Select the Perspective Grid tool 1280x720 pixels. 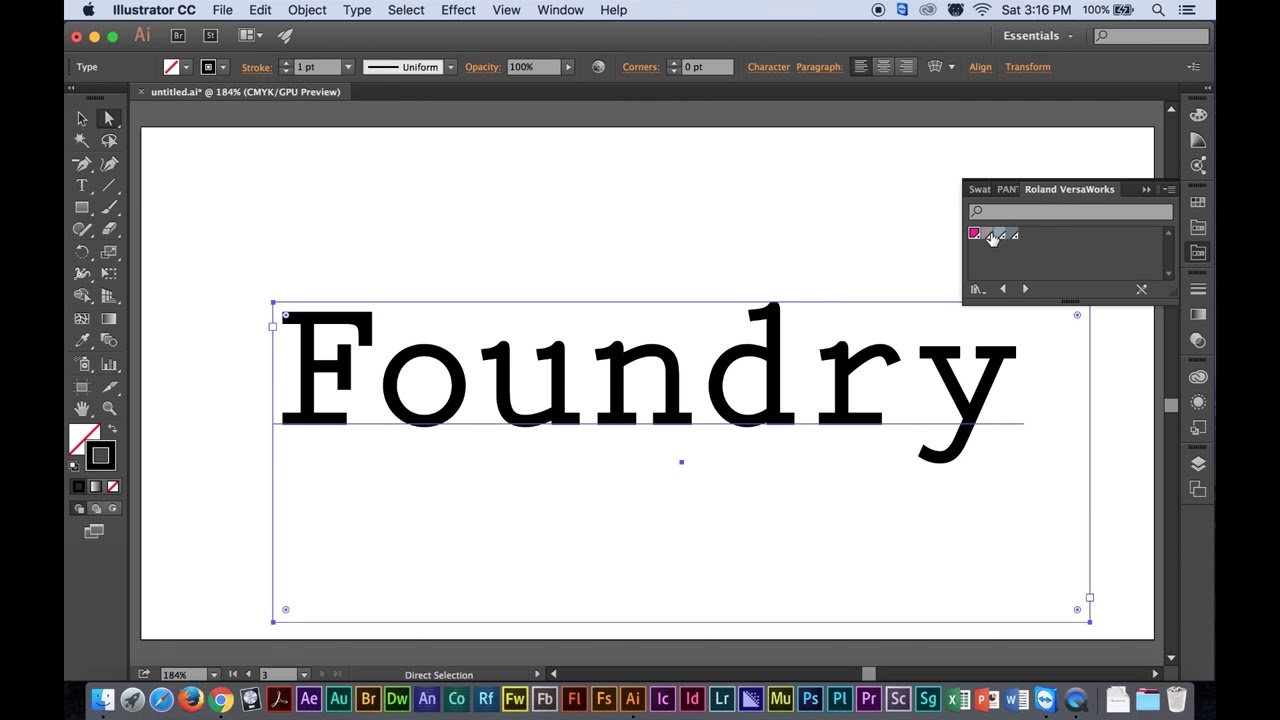109,296
